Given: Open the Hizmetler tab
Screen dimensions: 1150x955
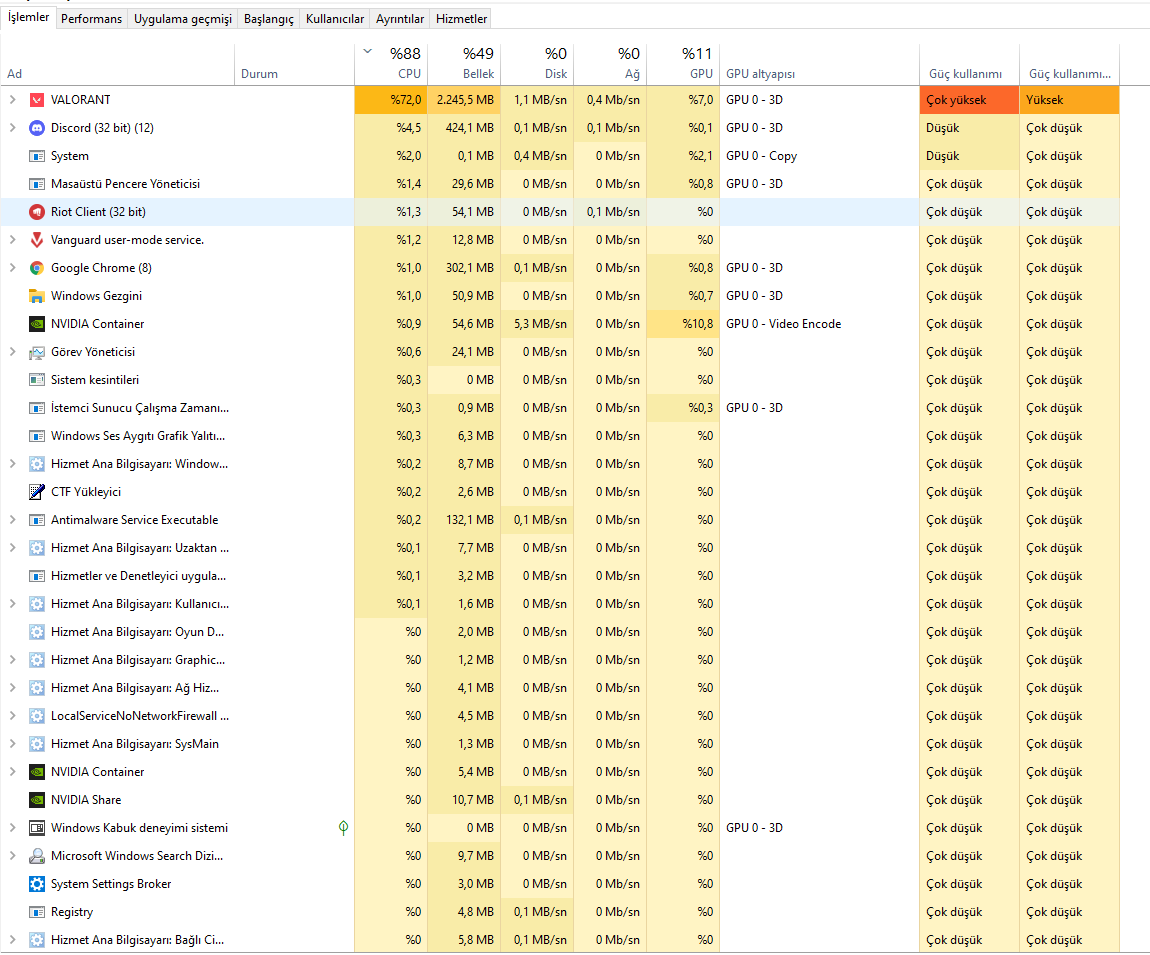Looking at the screenshot, I should 461,19.
